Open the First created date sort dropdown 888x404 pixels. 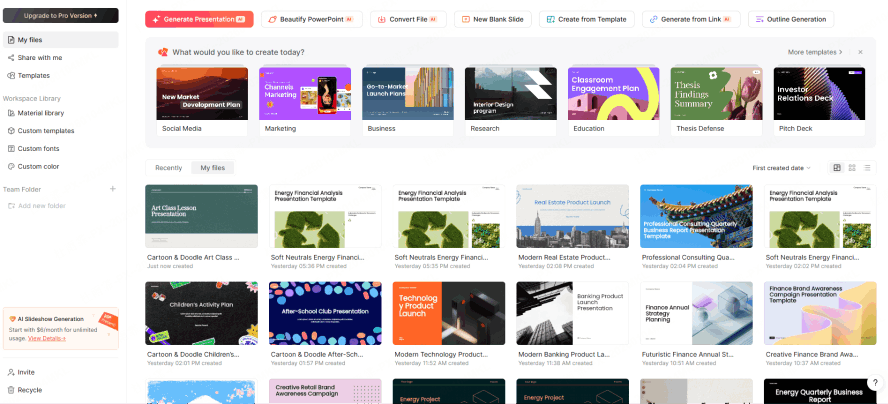(x=782, y=168)
